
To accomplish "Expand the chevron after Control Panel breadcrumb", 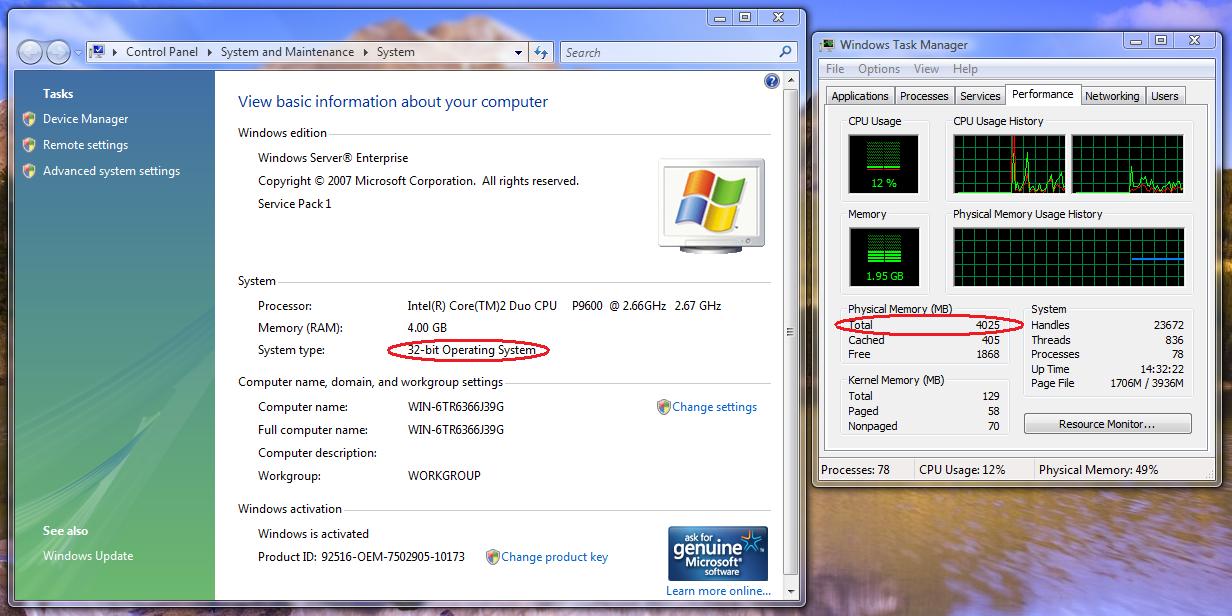I will click(210, 52).
